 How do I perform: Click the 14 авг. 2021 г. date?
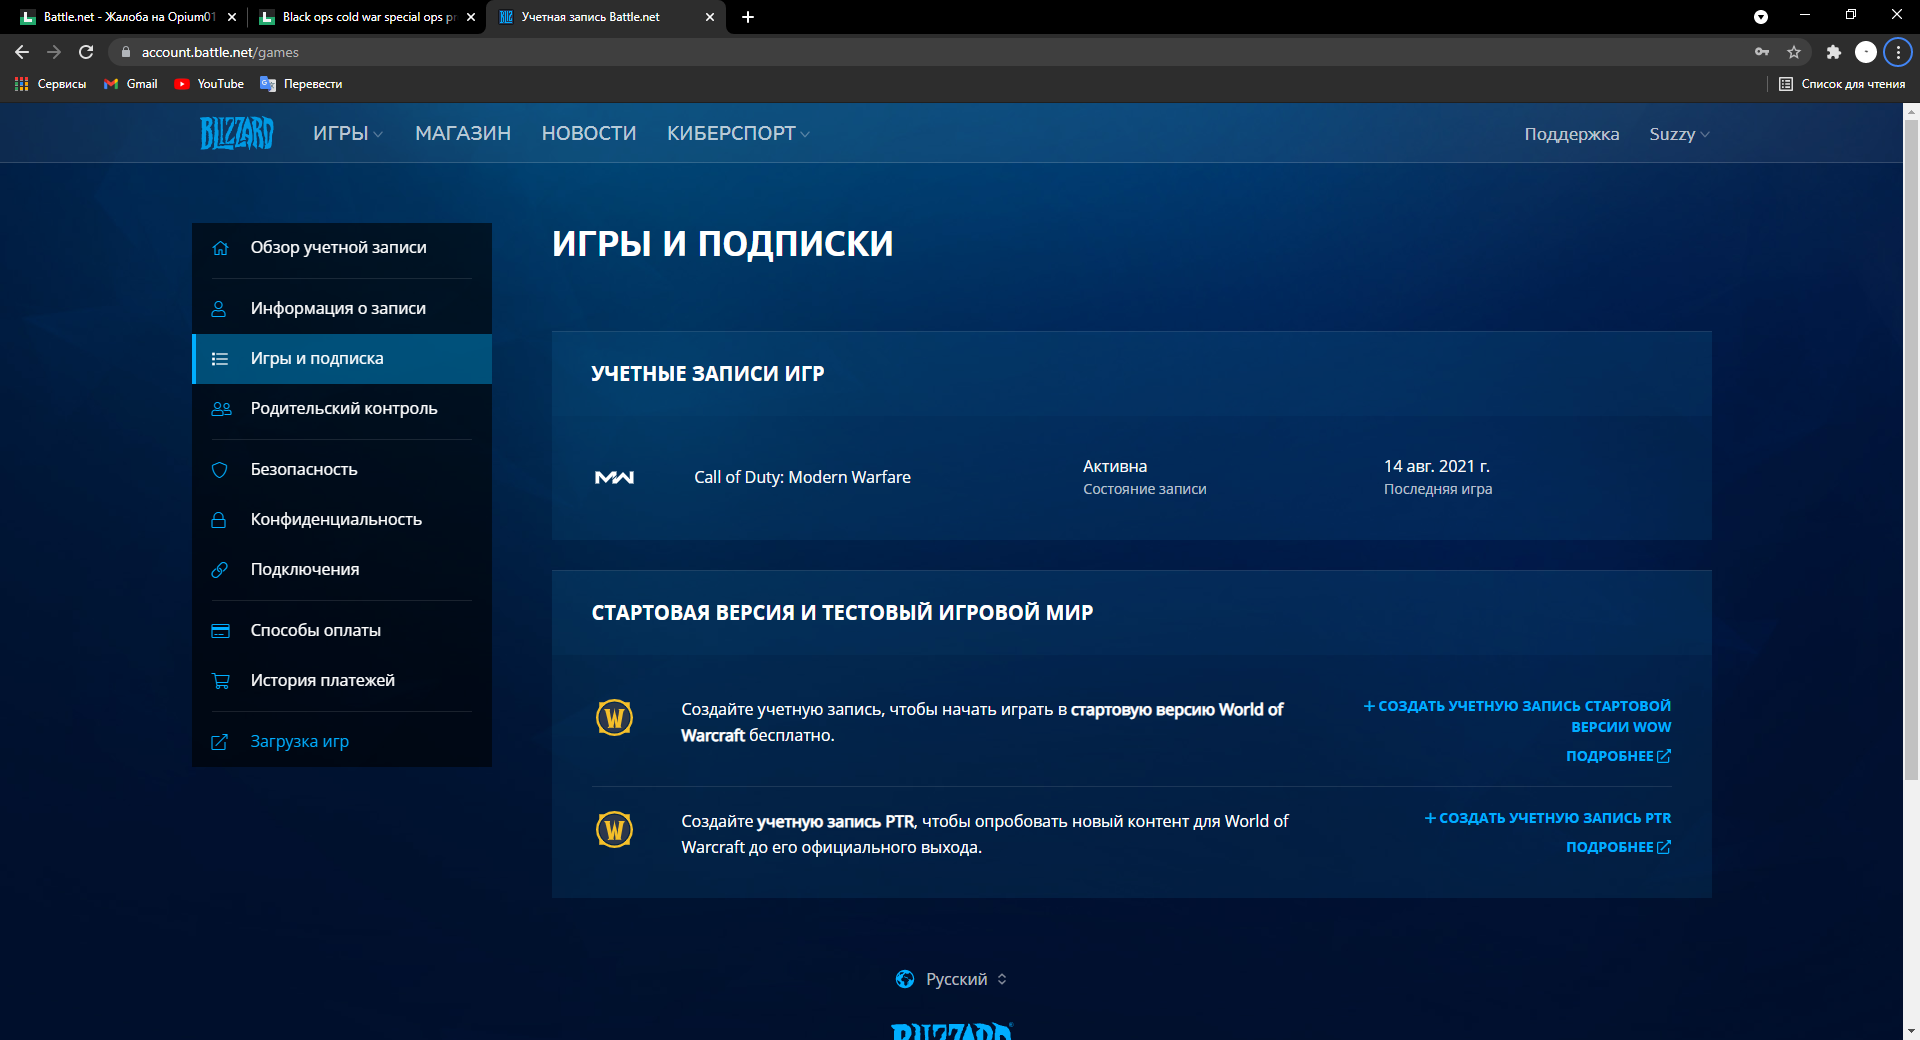click(1437, 466)
